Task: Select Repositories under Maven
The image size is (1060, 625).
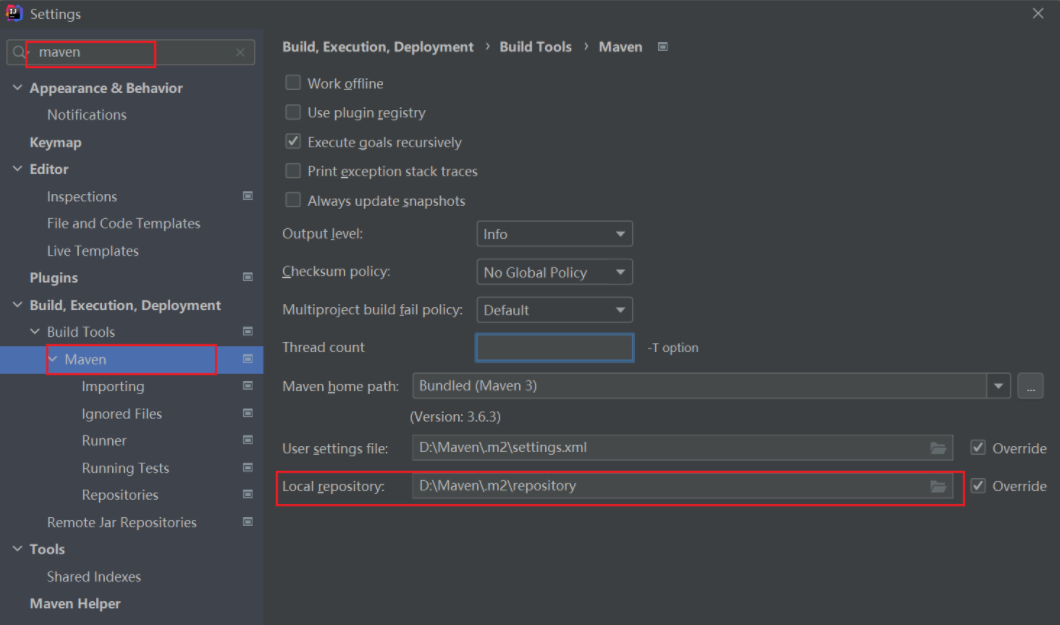Action: (120, 495)
